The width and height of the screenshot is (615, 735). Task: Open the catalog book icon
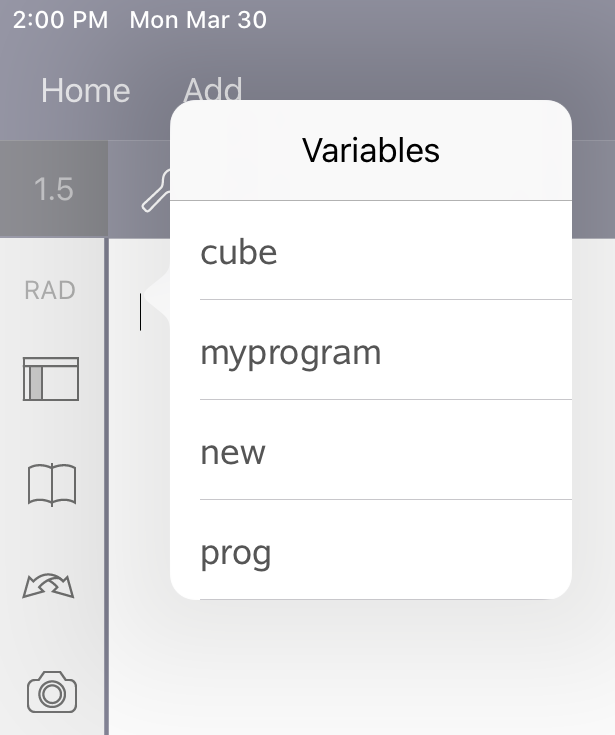pyautogui.click(x=52, y=485)
